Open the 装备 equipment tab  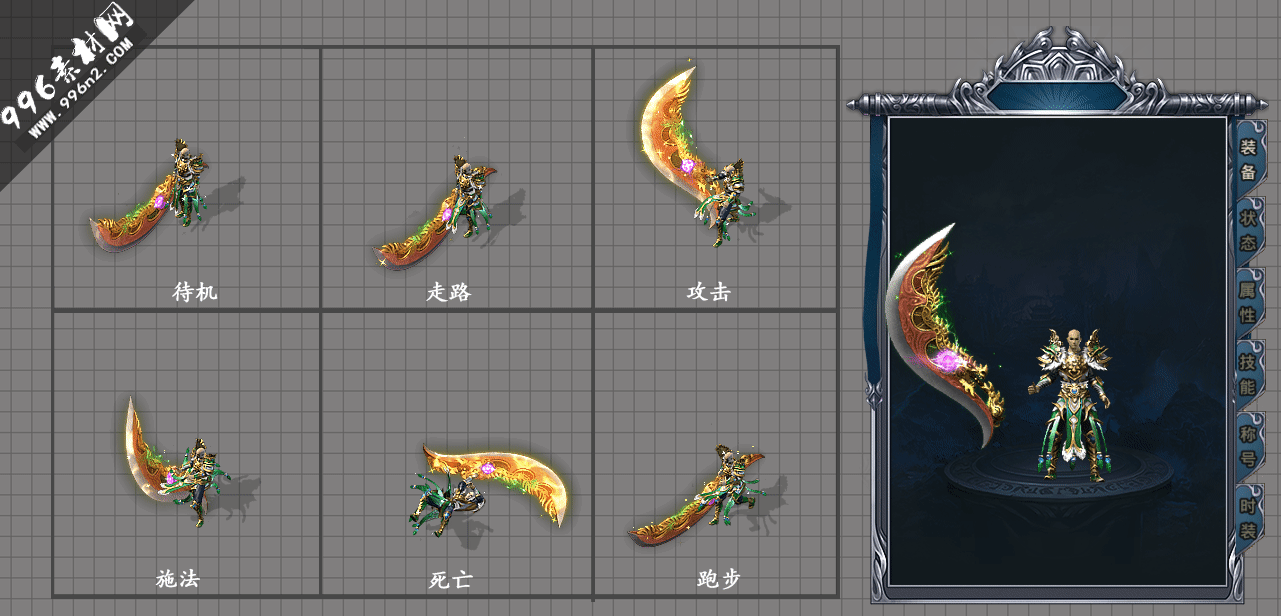pyautogui.click(x=1248, y=159)
